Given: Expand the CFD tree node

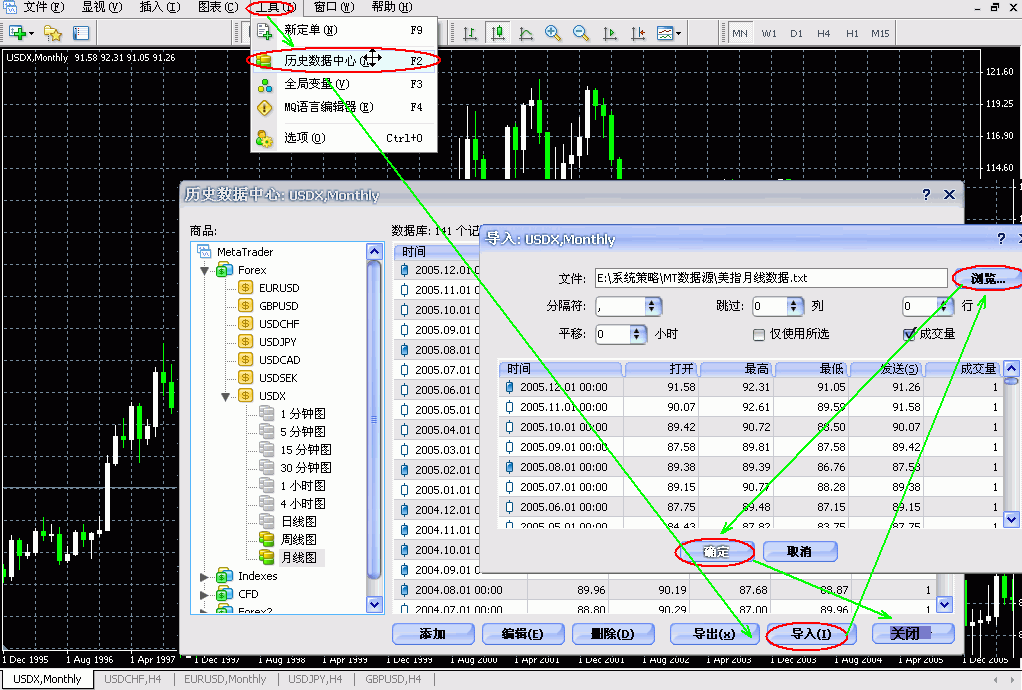Looking at the screenshot, I should click(204, 594).
